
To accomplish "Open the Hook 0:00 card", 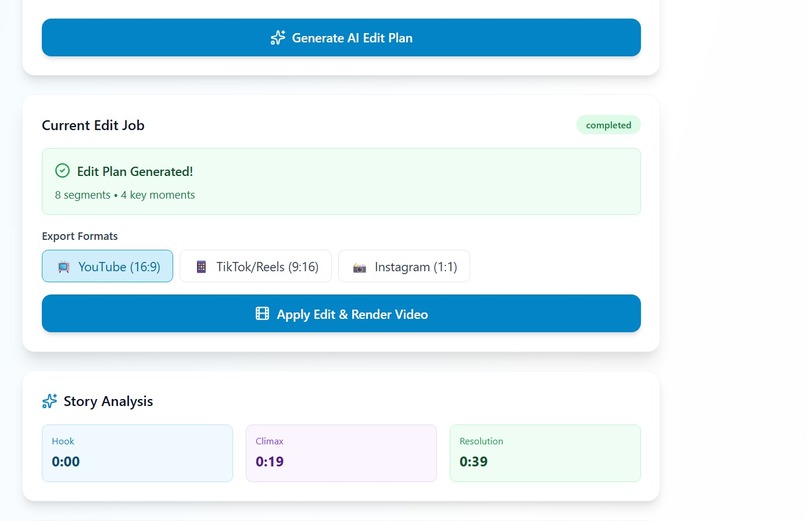I will coord(137,453).
